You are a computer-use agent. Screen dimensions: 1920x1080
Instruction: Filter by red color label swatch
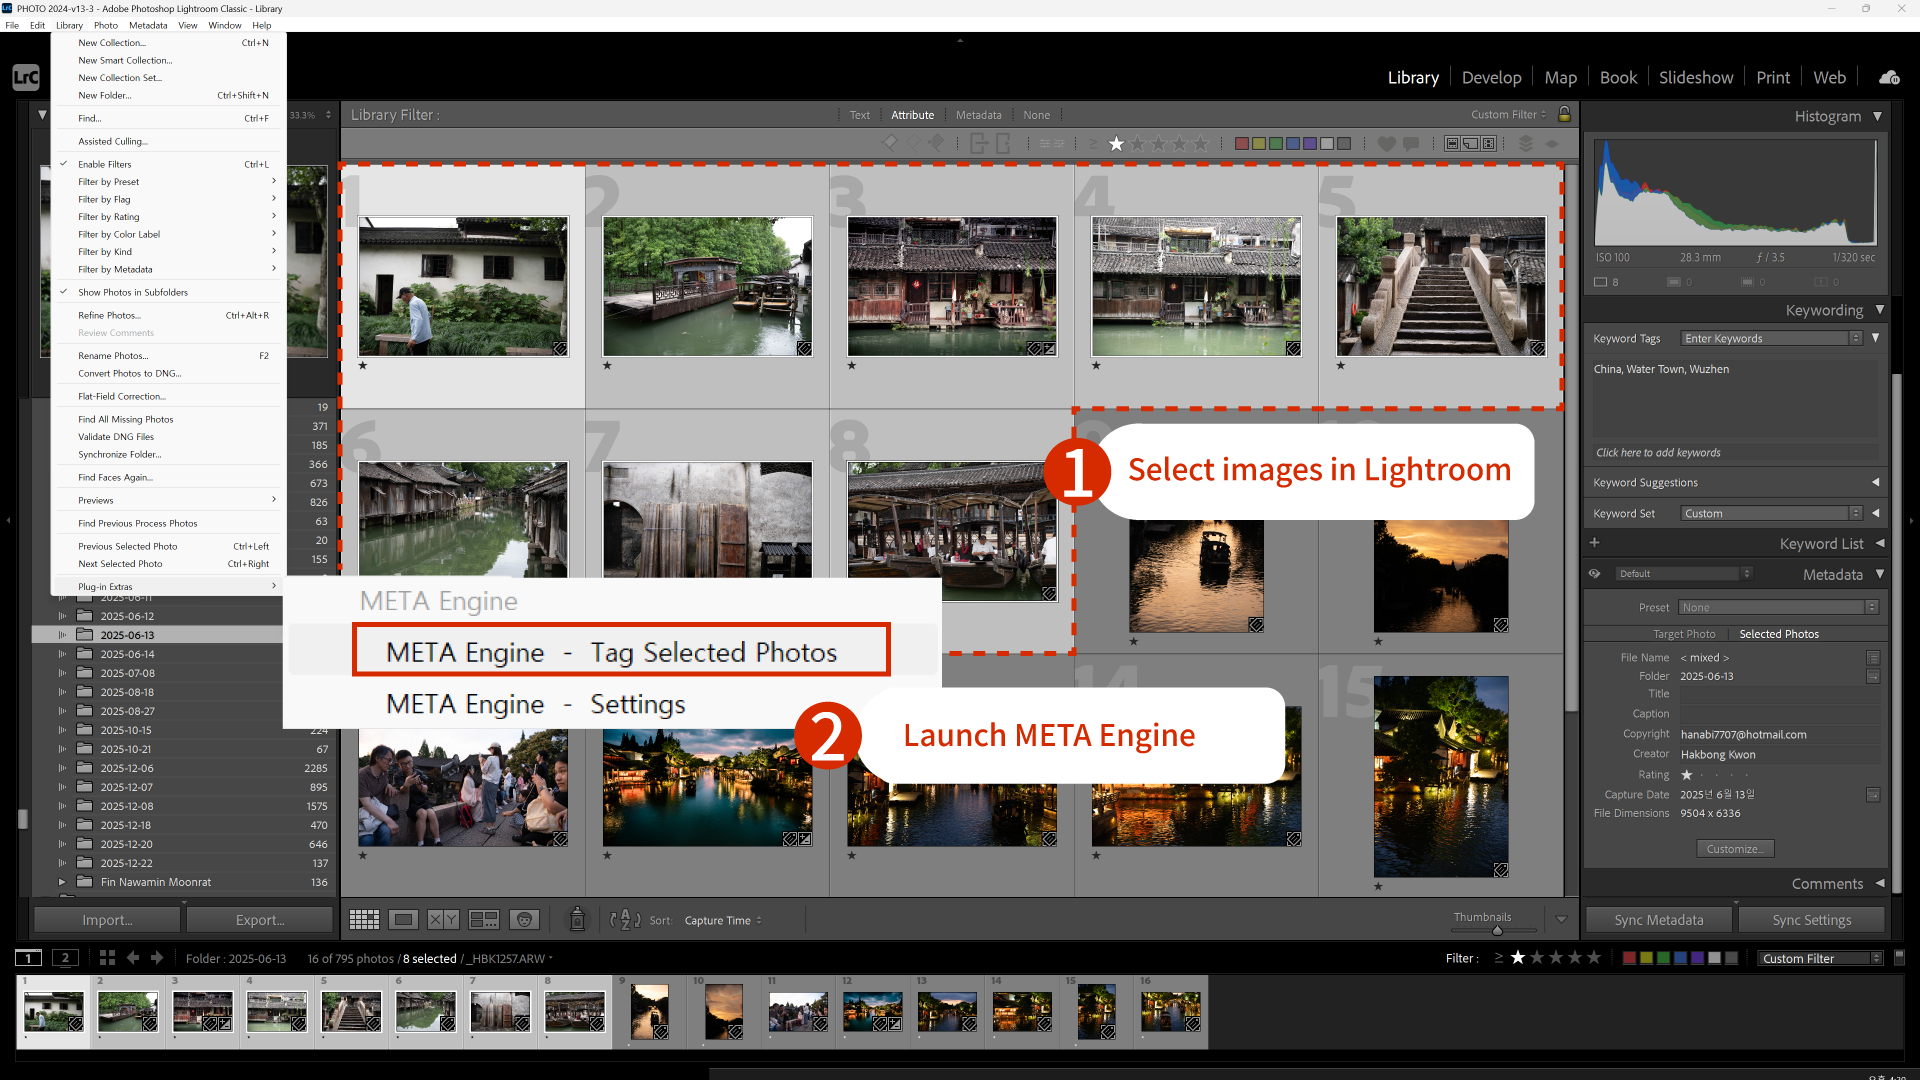[1241, 144]
